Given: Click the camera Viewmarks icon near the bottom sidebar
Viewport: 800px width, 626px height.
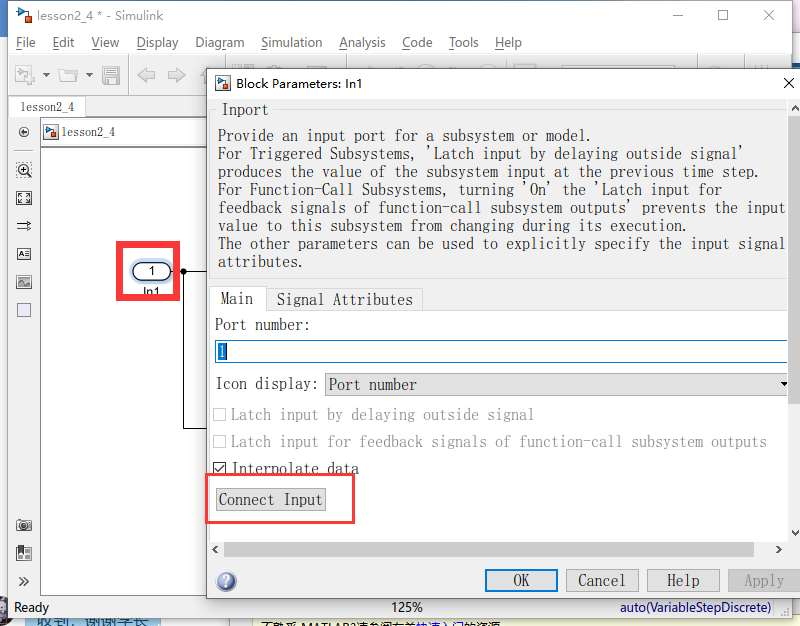Looking at the screenshot, I should (23, 524).
